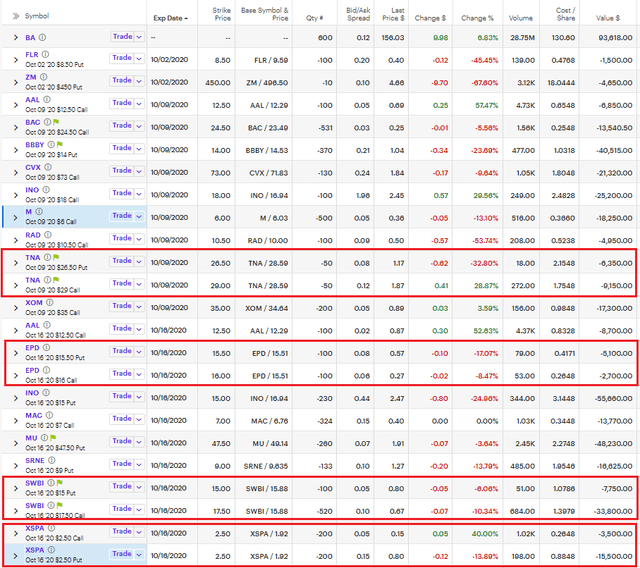Expand the BA position row
Image resolution: width=640 pixels, height=568 pixels.
16,38
